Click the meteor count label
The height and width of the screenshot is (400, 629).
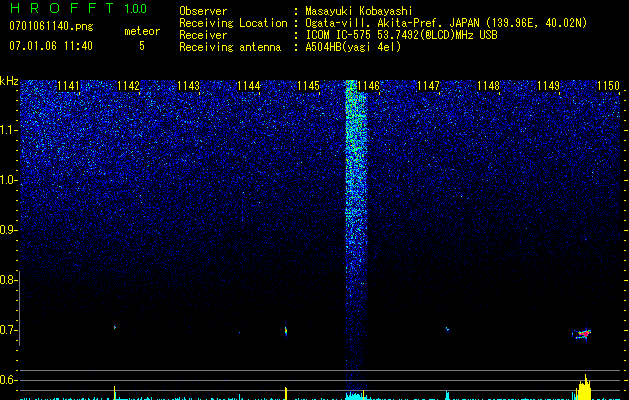point(142,31)
